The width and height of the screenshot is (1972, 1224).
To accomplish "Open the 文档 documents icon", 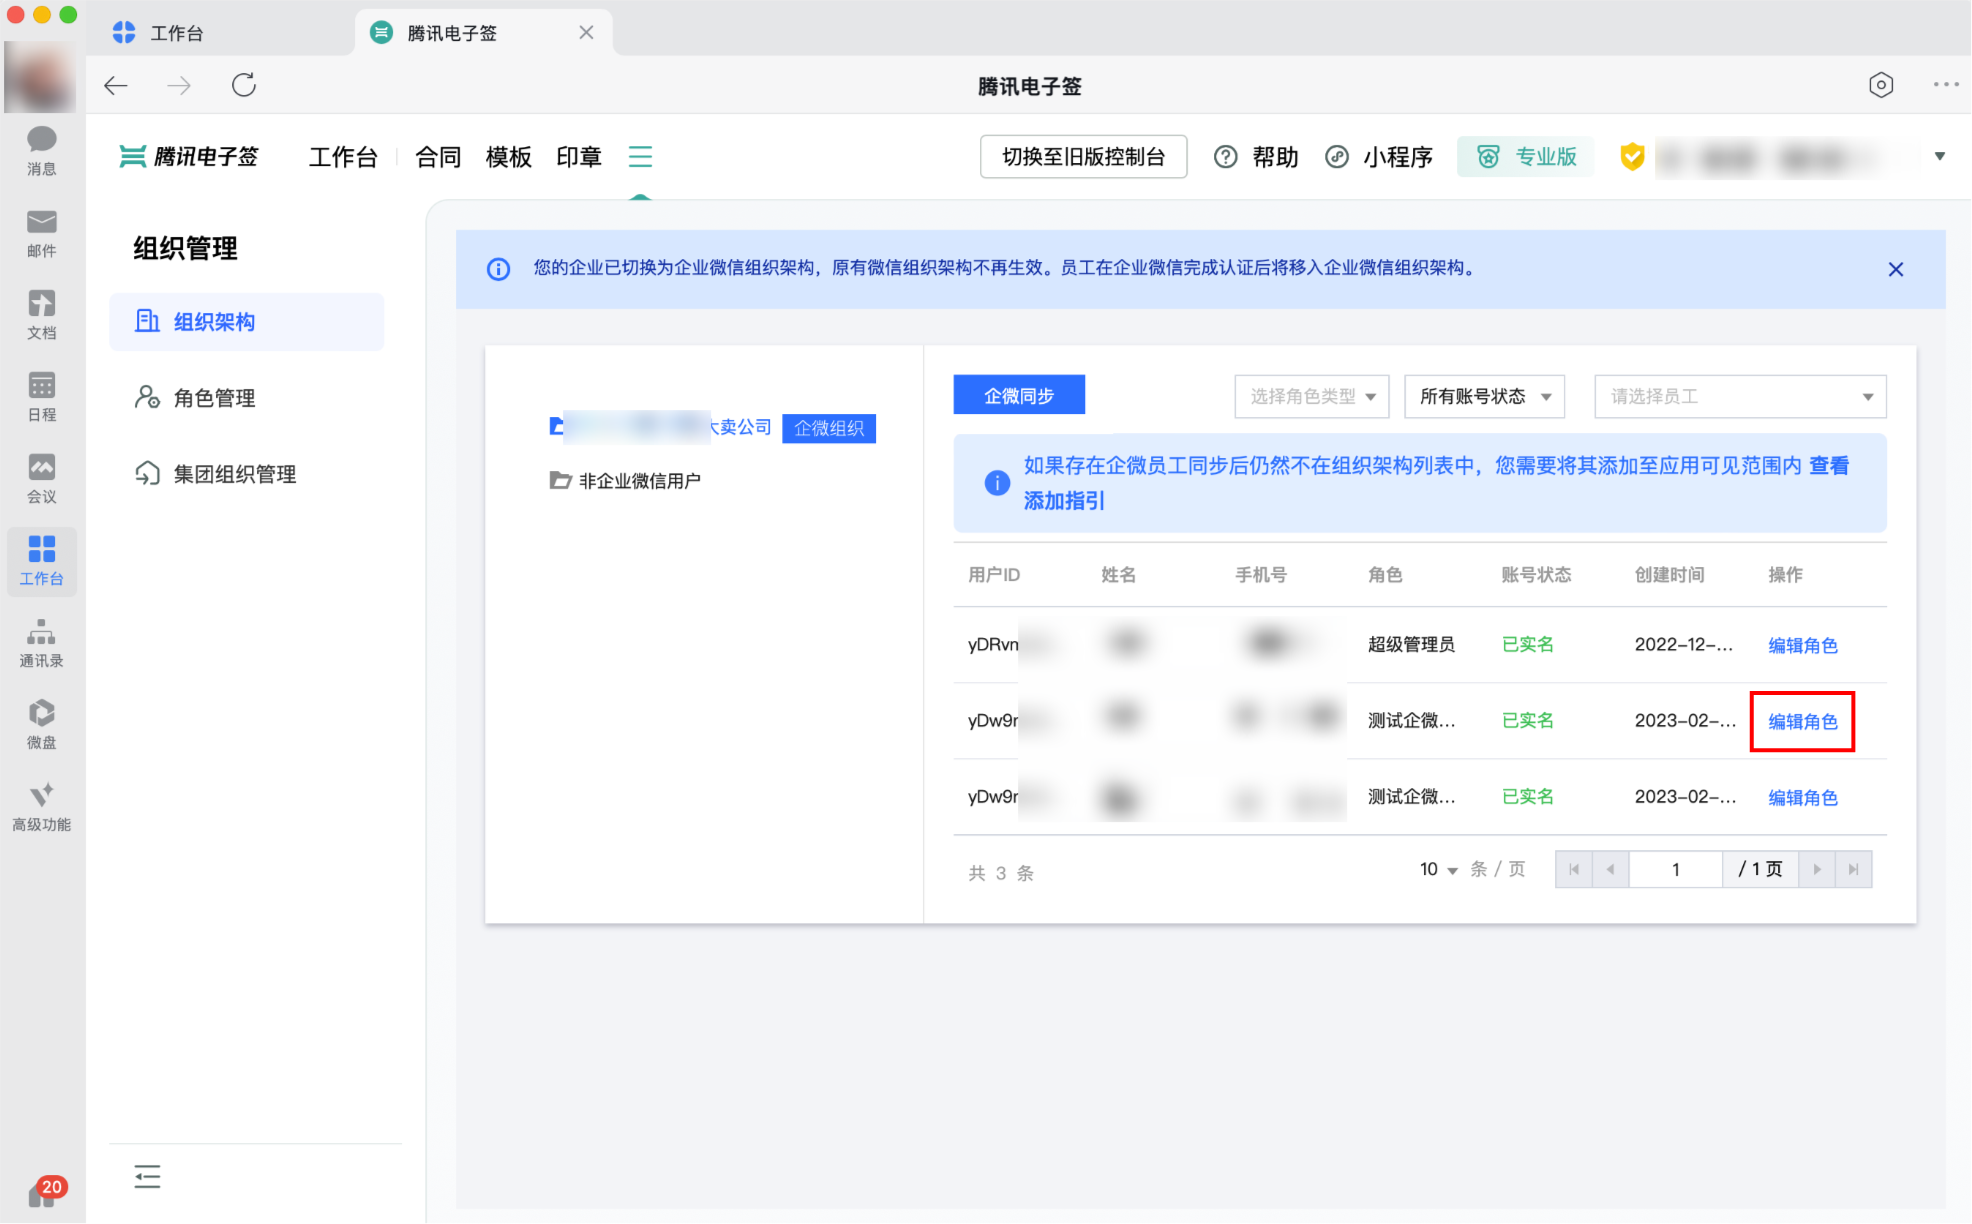I will (x=41, y=314).
